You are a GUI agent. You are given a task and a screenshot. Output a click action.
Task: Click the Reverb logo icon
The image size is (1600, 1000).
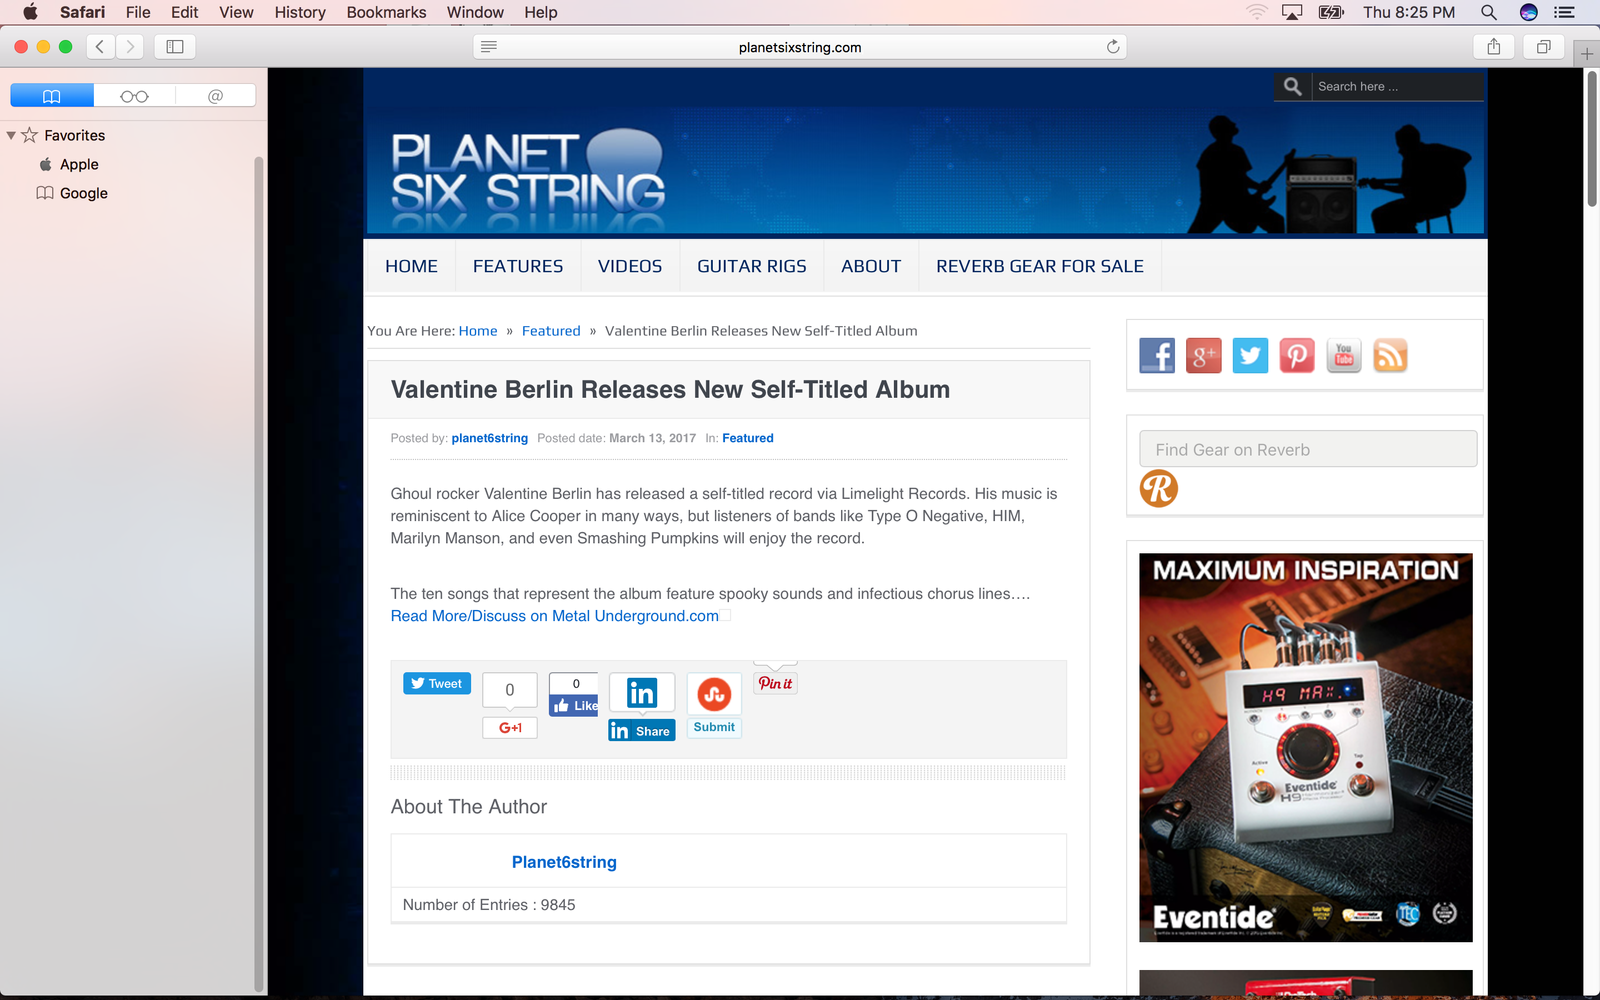1159,489
